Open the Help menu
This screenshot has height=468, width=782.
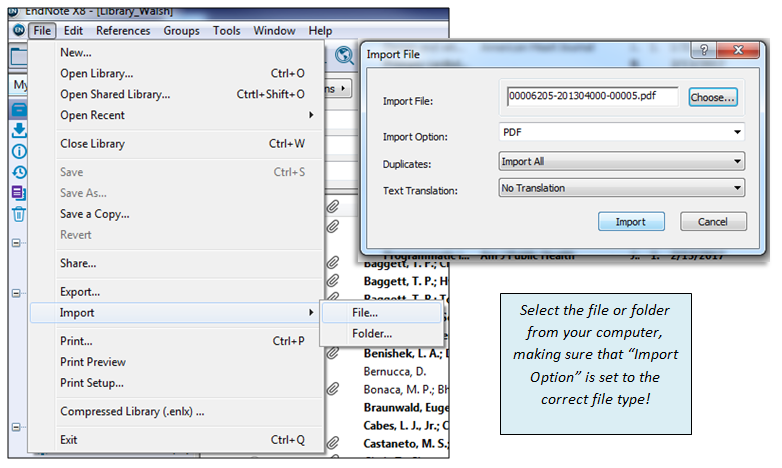point(320,31)
